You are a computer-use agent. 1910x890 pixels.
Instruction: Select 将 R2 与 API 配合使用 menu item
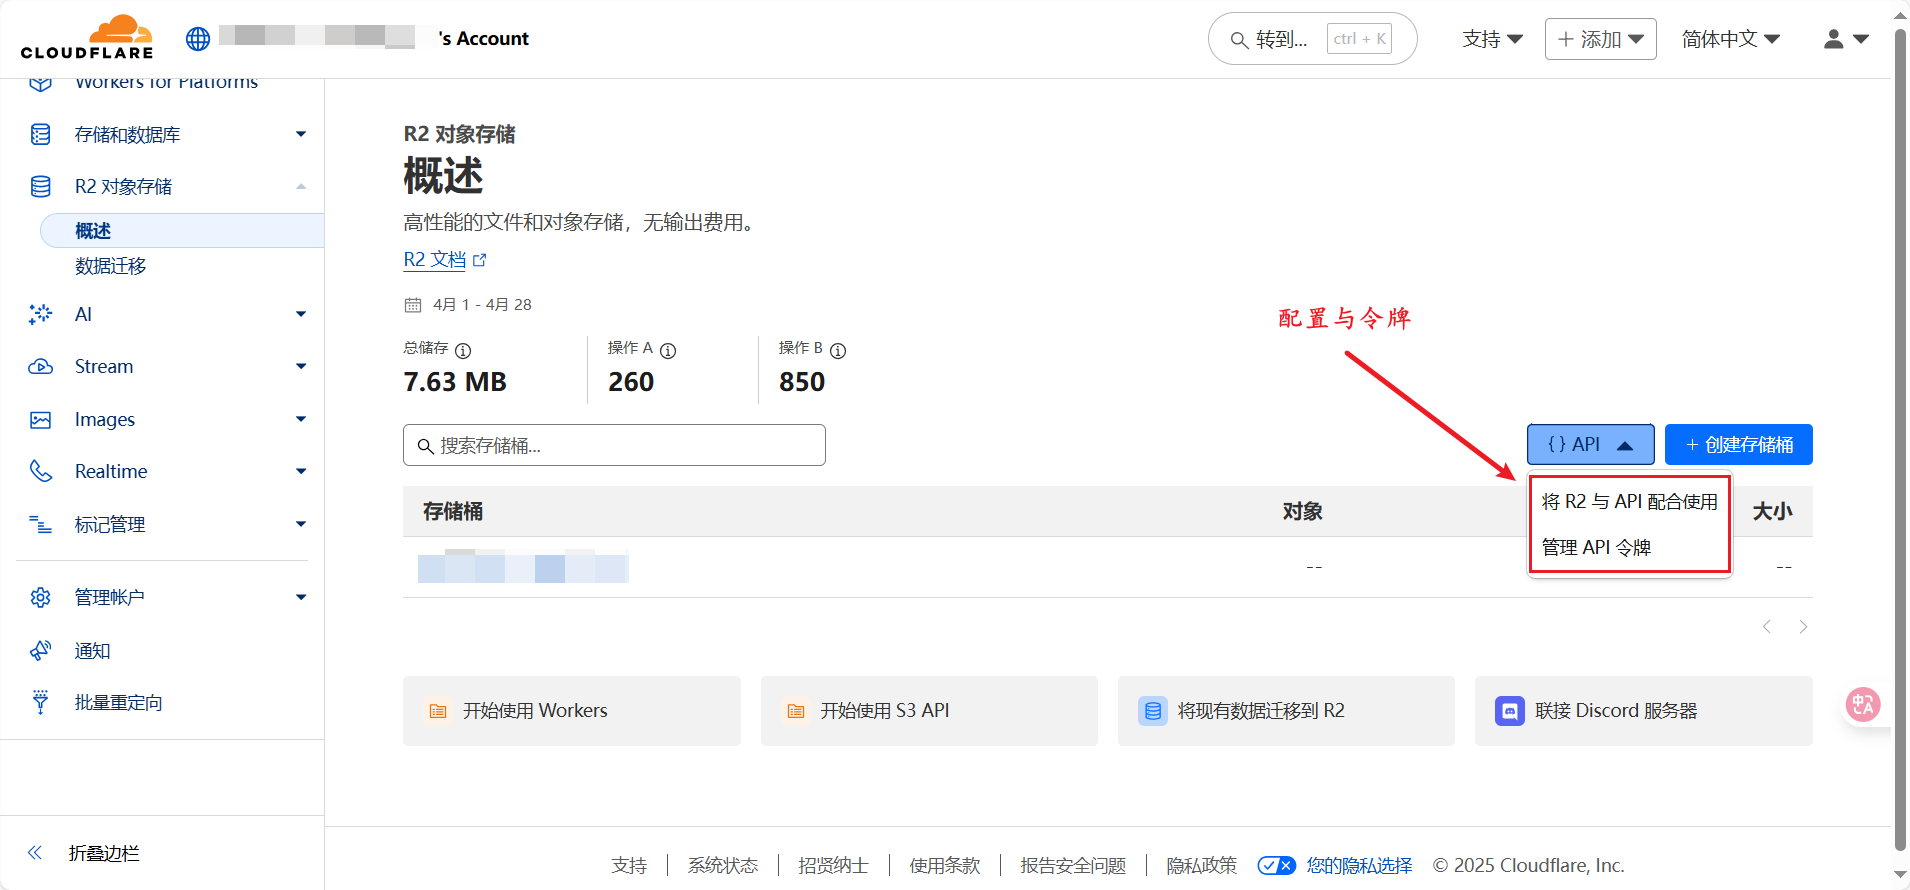coord(1630,501)
